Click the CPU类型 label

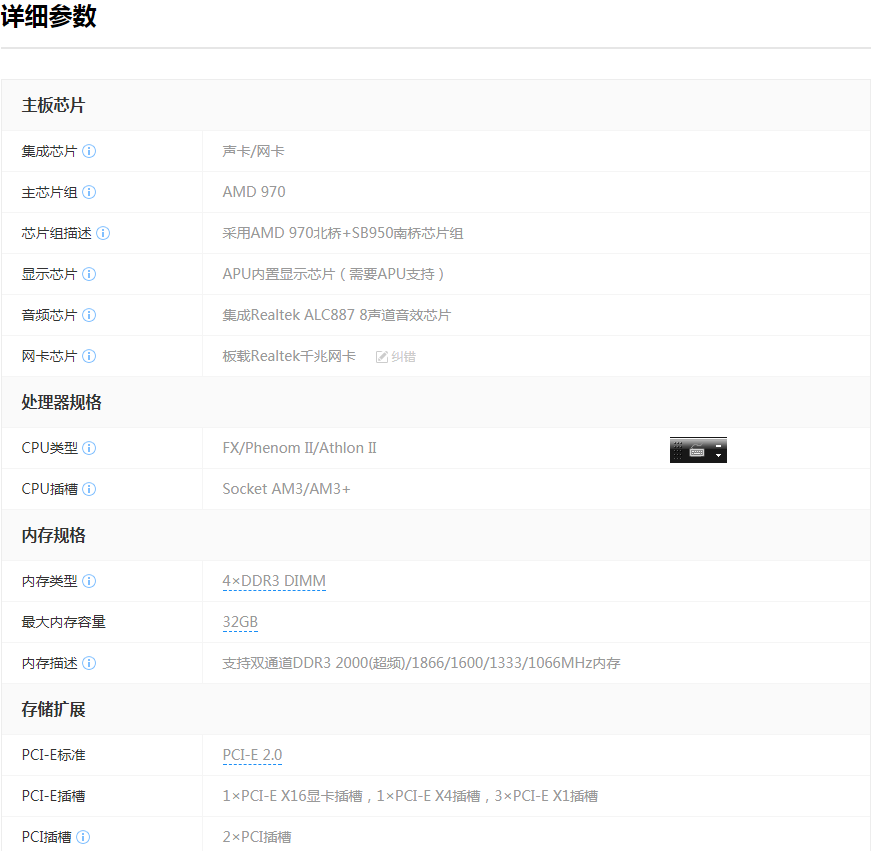[x=49, y=448]
